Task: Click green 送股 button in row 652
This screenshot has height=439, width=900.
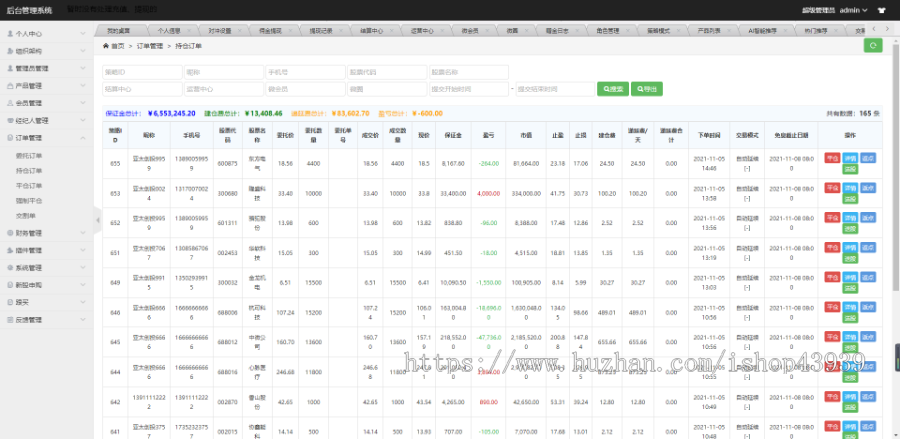Action: [850, 228]
